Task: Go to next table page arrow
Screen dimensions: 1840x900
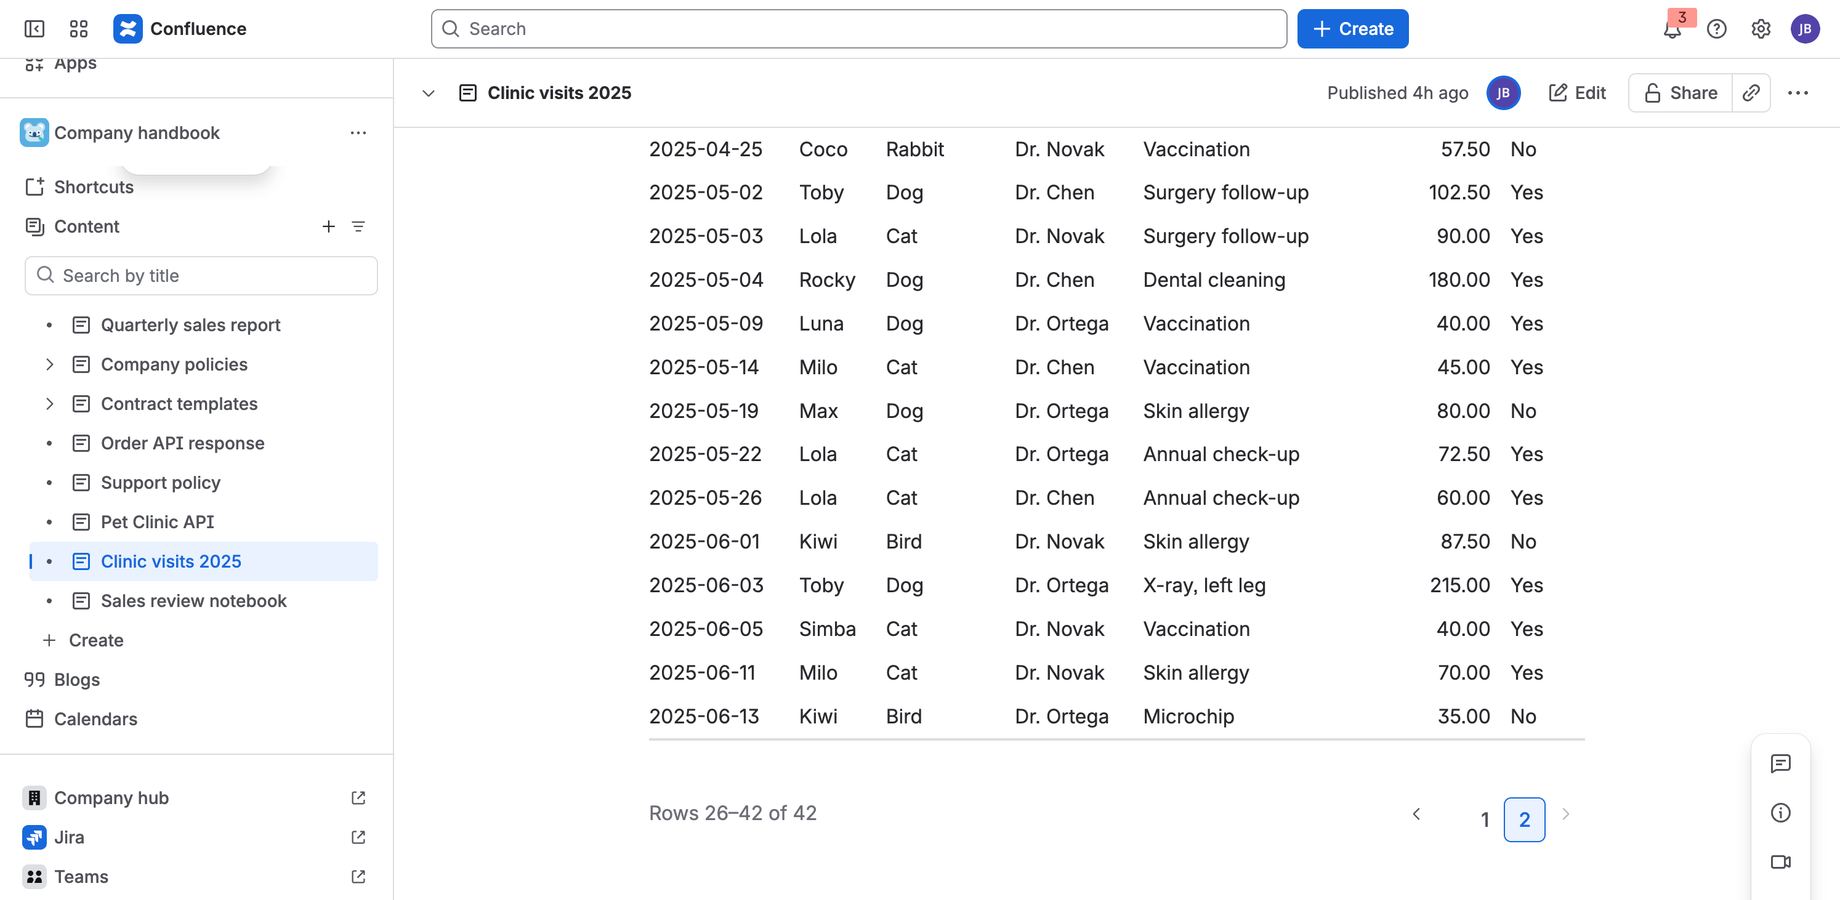Action: click(1566, 815)
